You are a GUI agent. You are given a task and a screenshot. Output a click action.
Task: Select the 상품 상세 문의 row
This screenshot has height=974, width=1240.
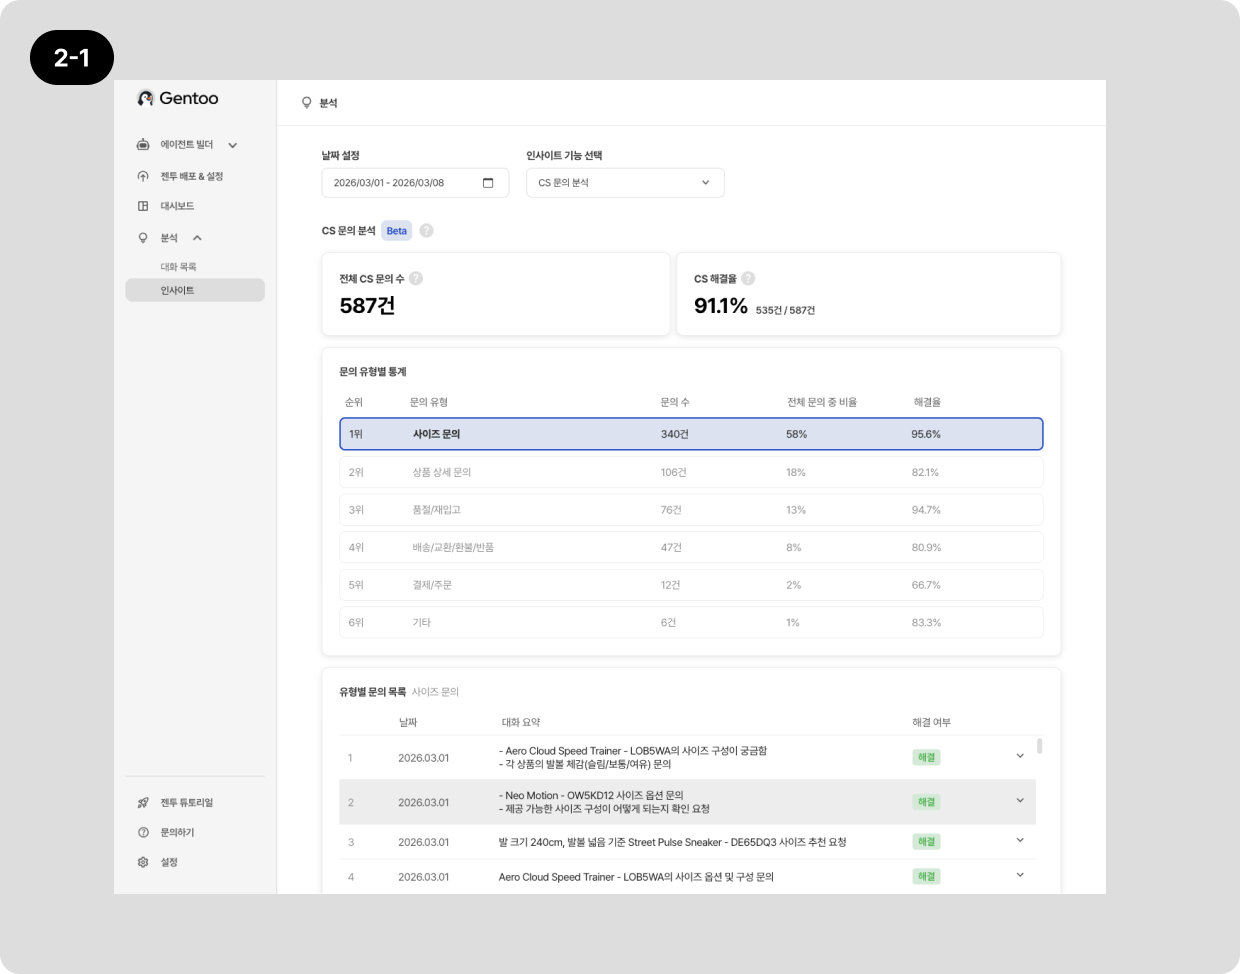tap(690, 472)
